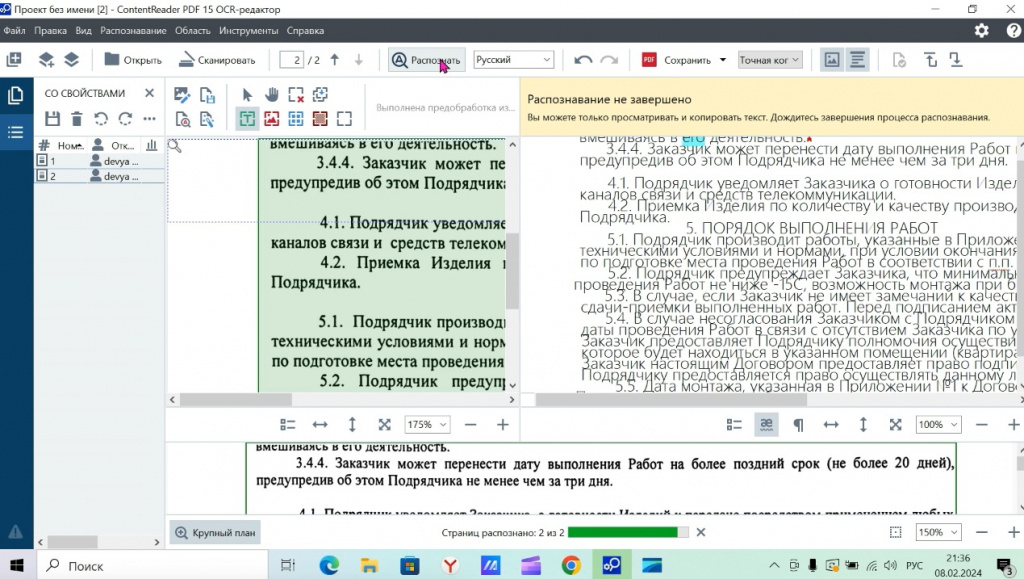Open the Инструменты menu

point(249,31)
